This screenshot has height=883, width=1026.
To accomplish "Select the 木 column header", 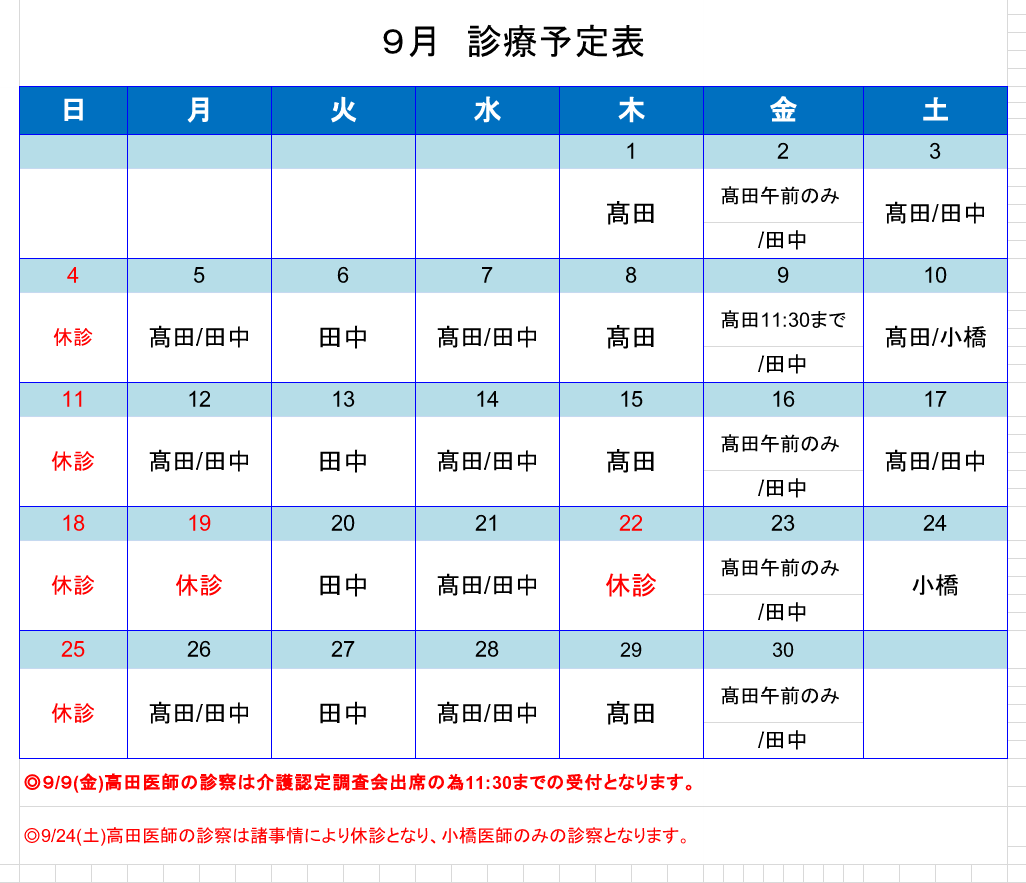I will [631, 111].
